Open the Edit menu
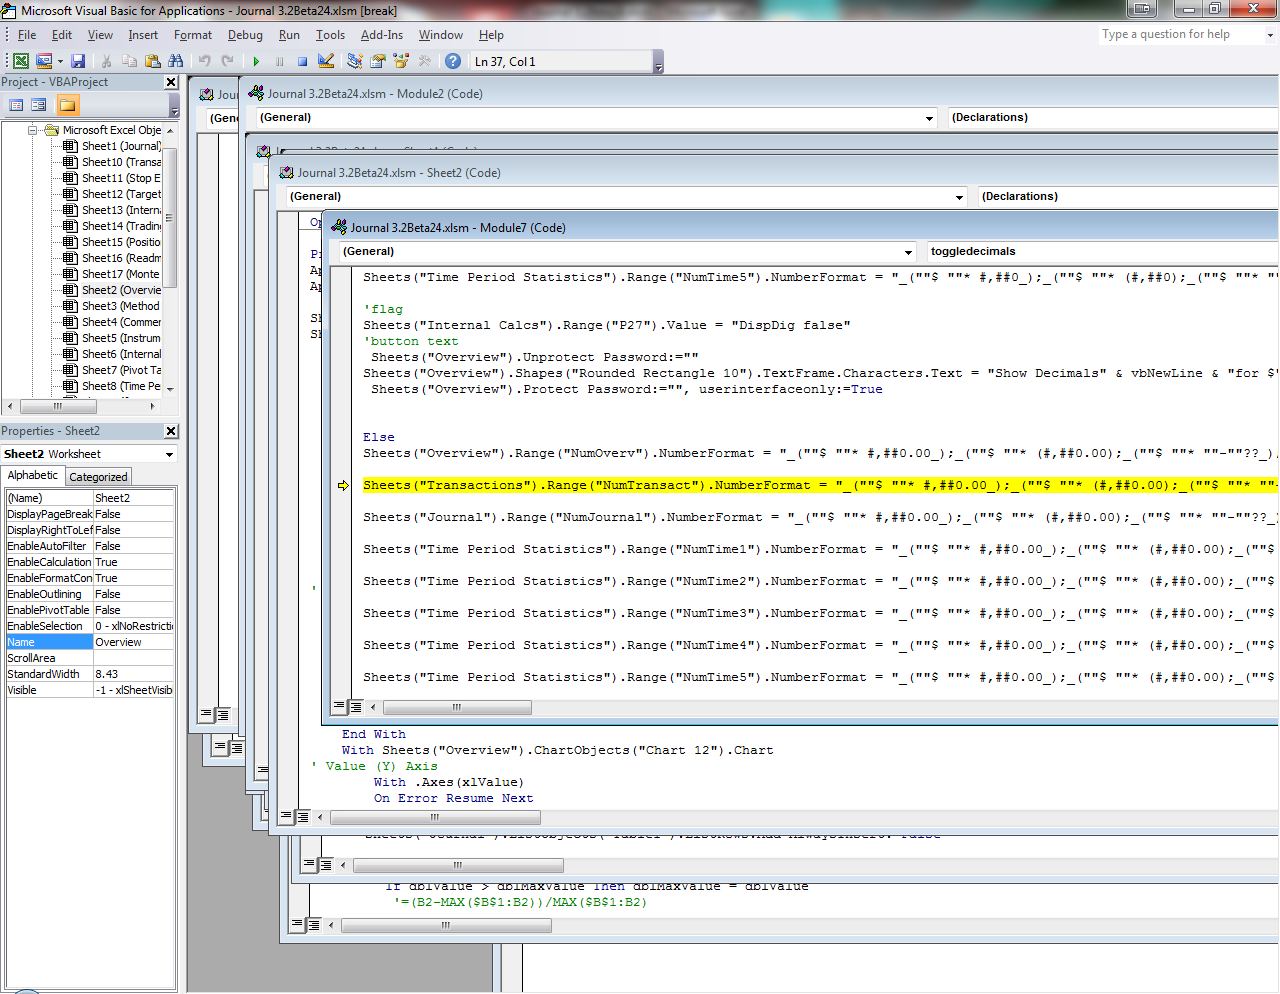Viewport: 1280px width, 994px height. [x=62, y=34]
